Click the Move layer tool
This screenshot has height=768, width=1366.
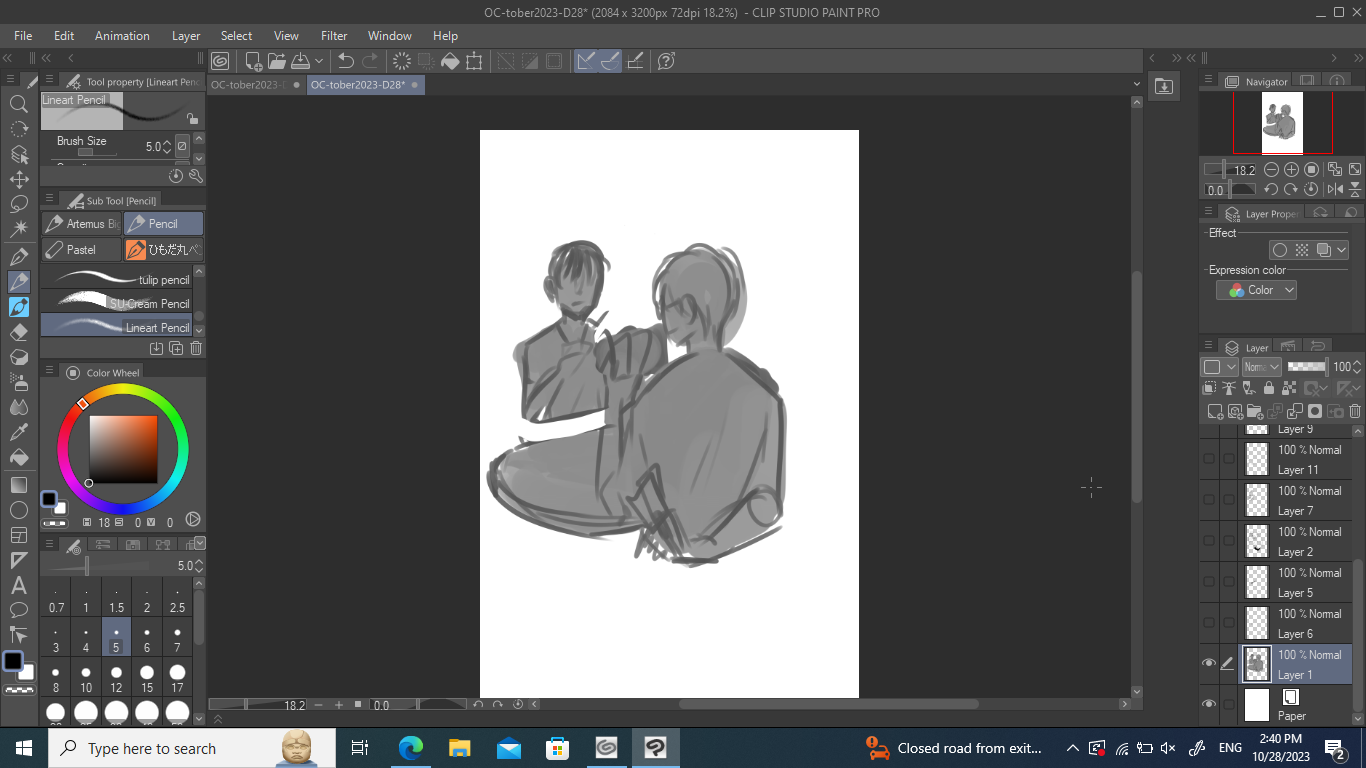pyautogui.click(x=18, y=180)
